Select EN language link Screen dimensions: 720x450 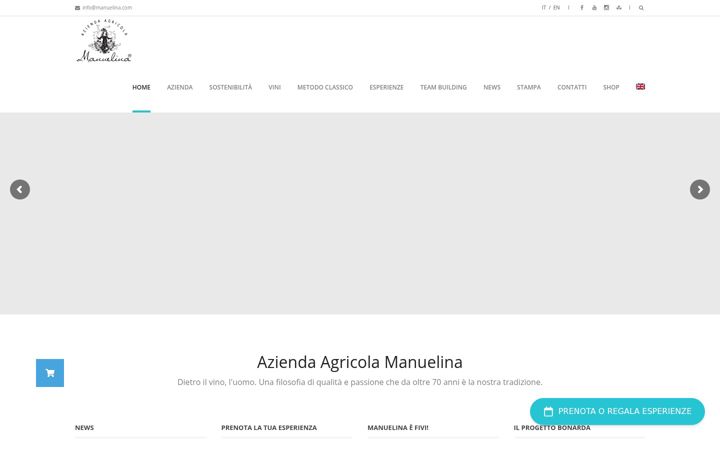tap(557, 8)
